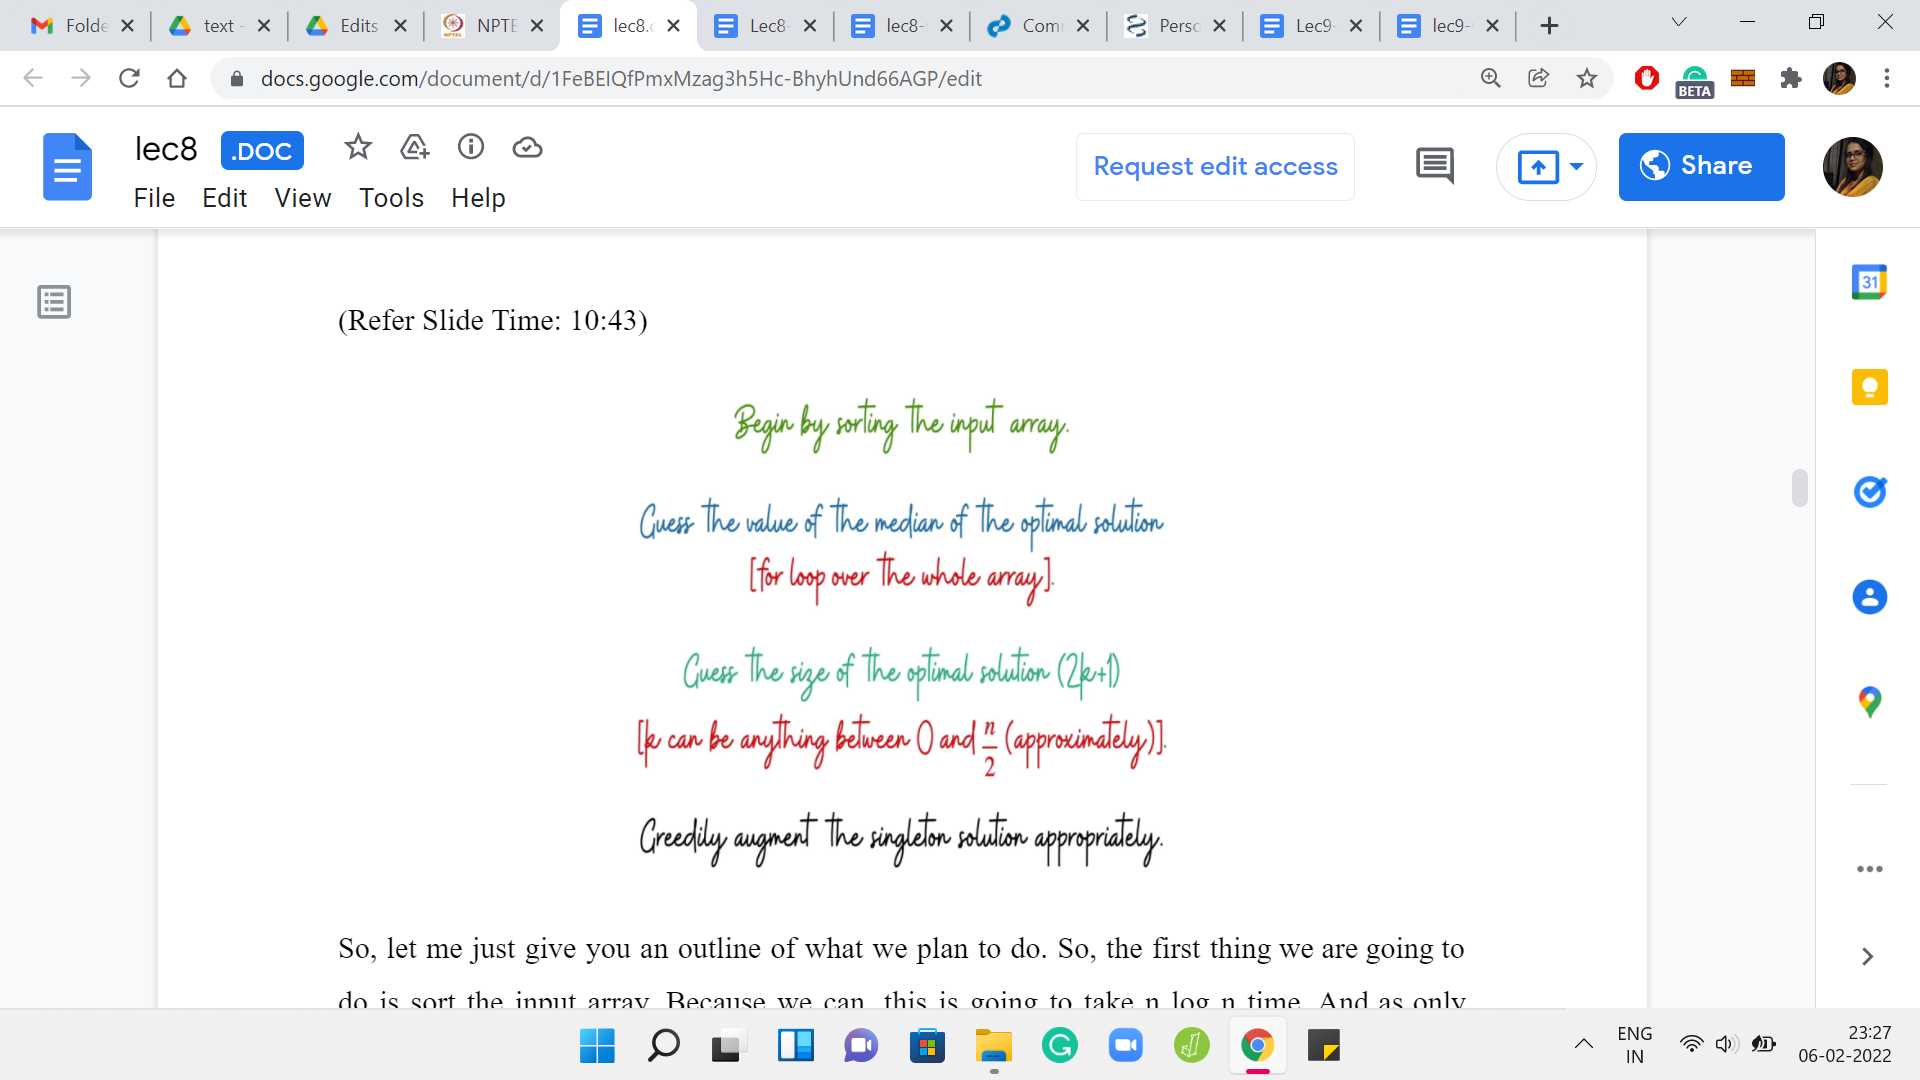The width and height of the screenshot is (1920, 1080).
Task: Collapse the side panel with the chevron
Action: coord(1867,957)
